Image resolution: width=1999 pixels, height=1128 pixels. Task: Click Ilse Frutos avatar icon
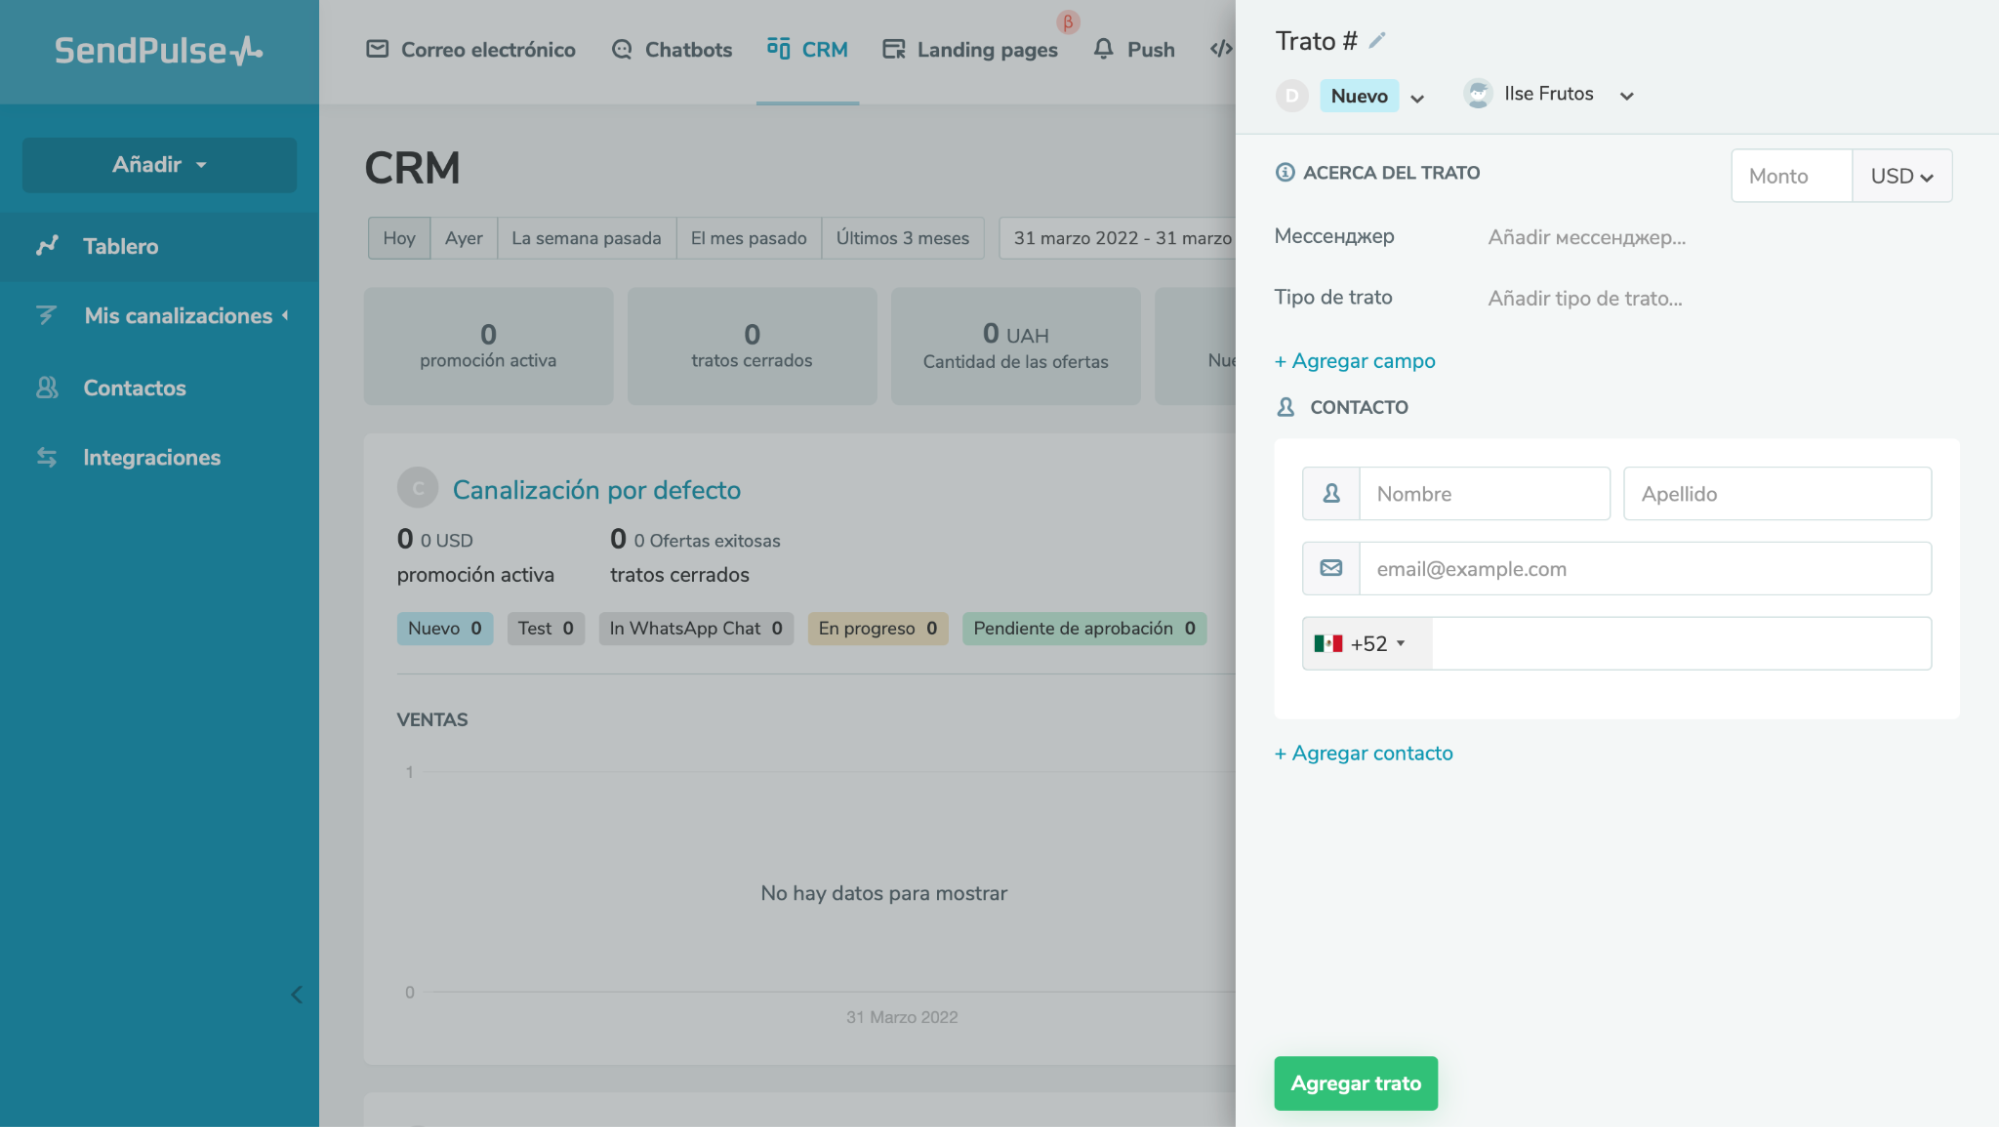click(1478, 94)
